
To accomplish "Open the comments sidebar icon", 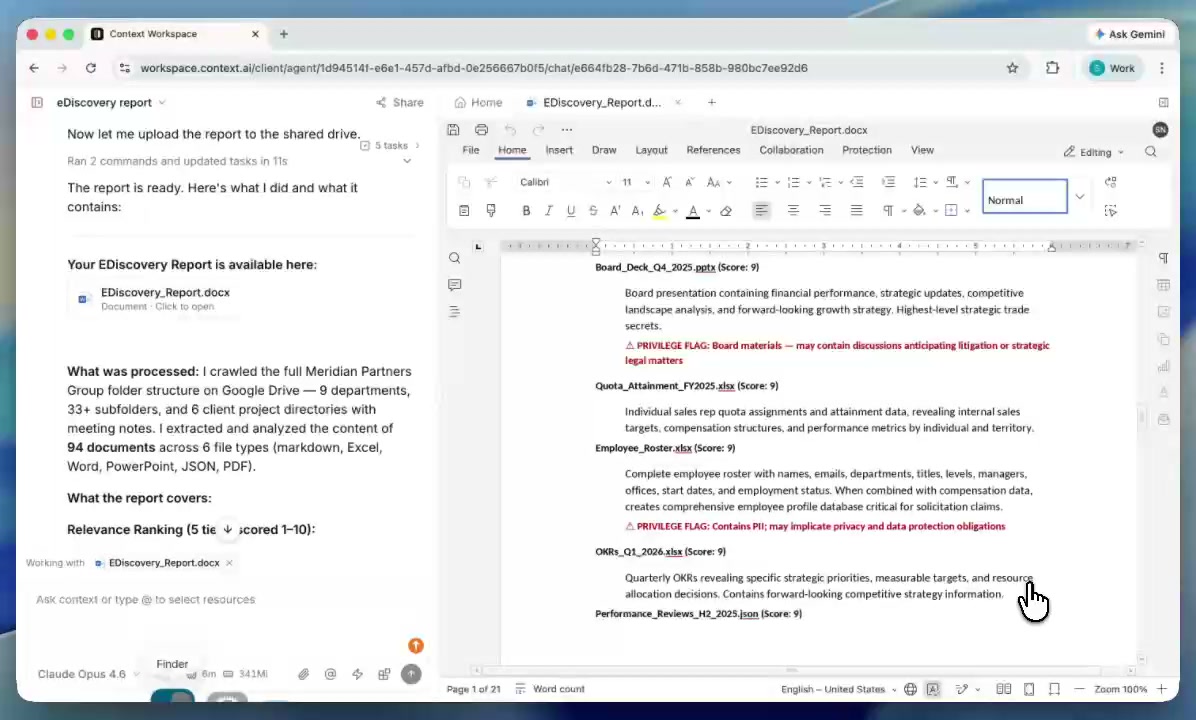I will tap(455, 284).
